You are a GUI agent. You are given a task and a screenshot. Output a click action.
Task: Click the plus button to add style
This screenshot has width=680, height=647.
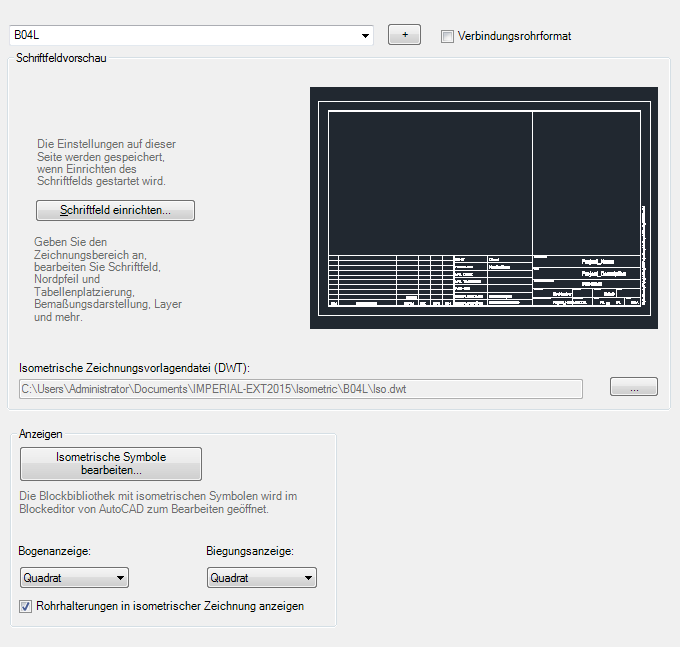point(404,35)
